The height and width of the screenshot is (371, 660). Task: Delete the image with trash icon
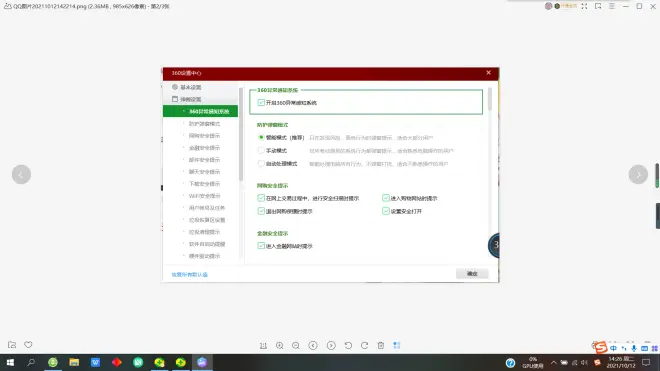(x=381, y=346)
